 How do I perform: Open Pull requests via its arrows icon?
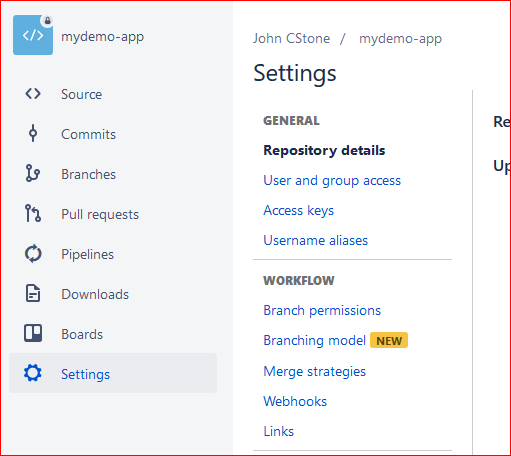coord(33,213)
